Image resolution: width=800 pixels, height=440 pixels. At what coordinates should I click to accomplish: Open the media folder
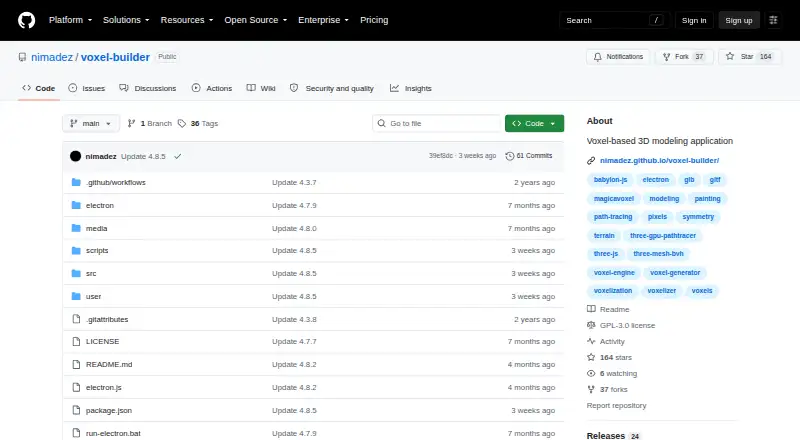(x=96, y=228)
